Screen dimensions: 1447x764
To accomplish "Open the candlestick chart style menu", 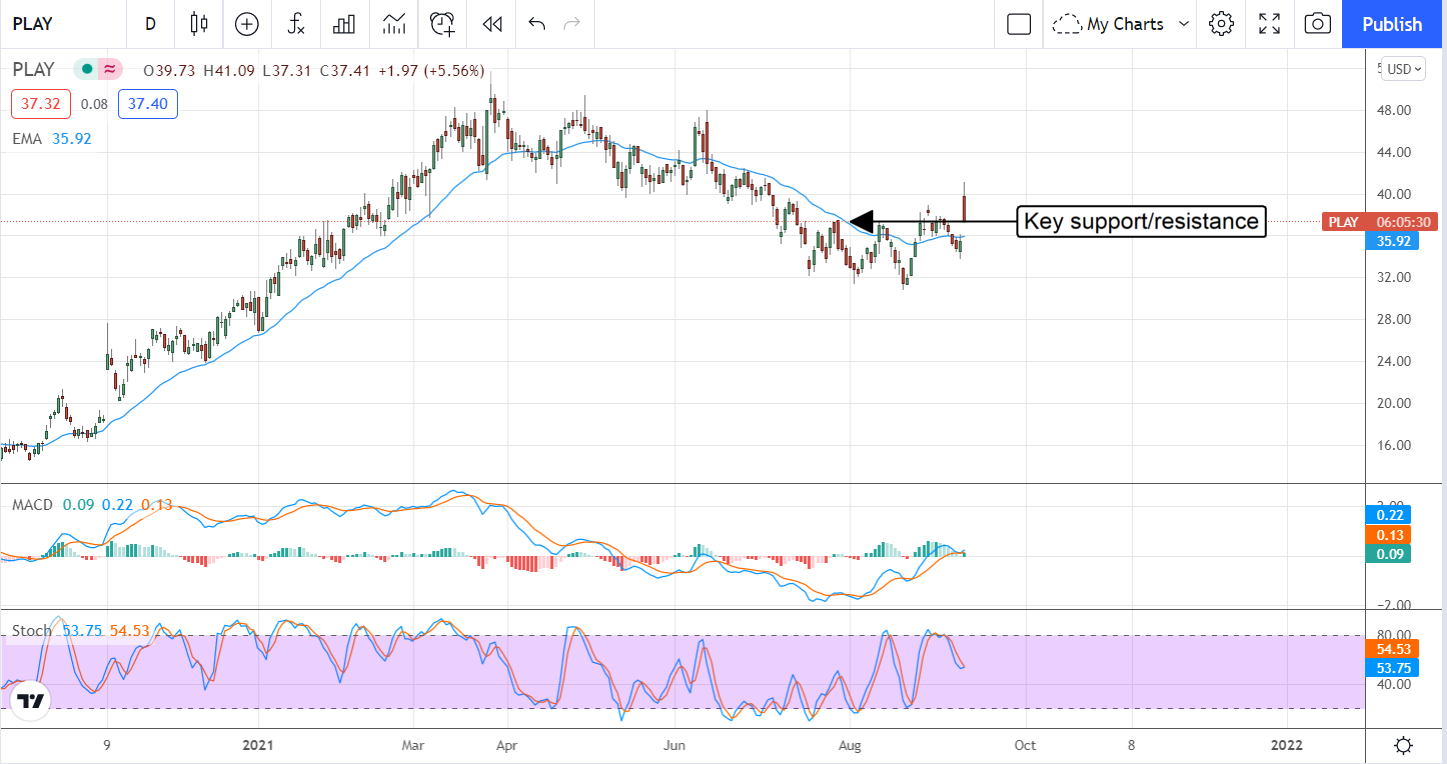I will (x=199, y=24).
